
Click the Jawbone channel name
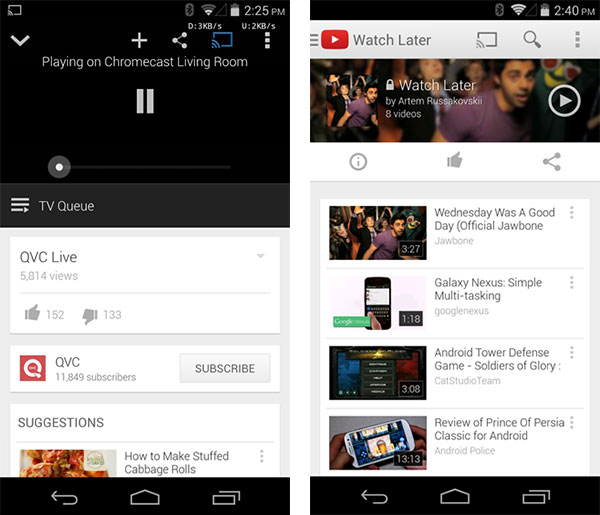(454, 241)
